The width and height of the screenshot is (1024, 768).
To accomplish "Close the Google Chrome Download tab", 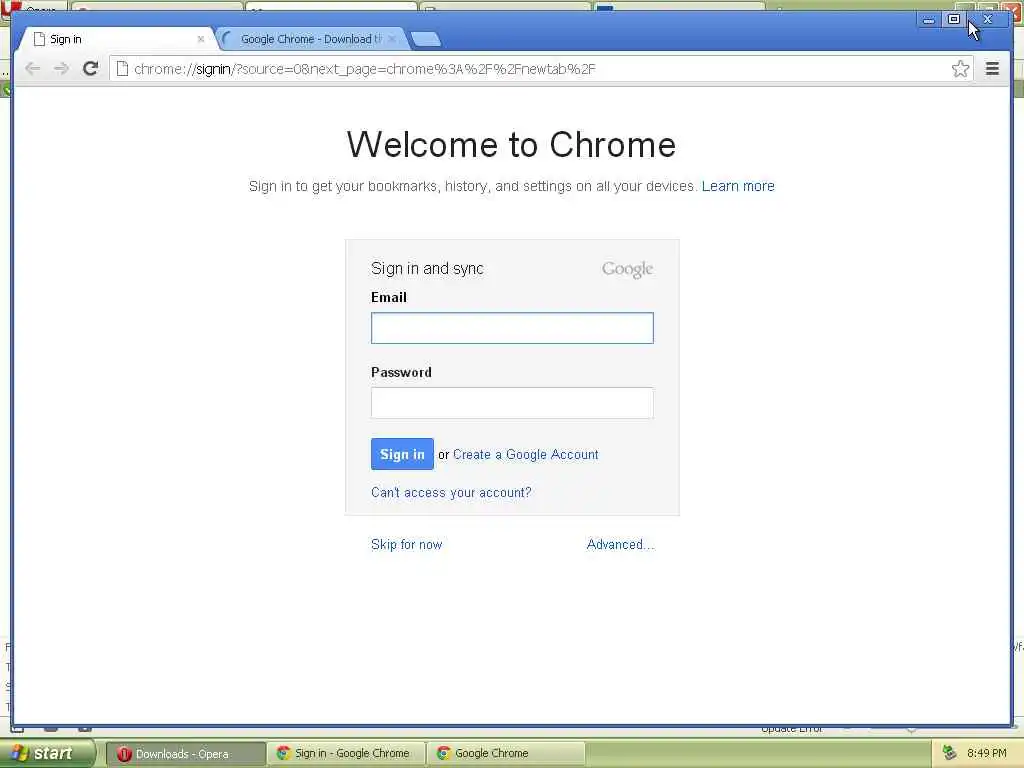I will tap(392, 39).
